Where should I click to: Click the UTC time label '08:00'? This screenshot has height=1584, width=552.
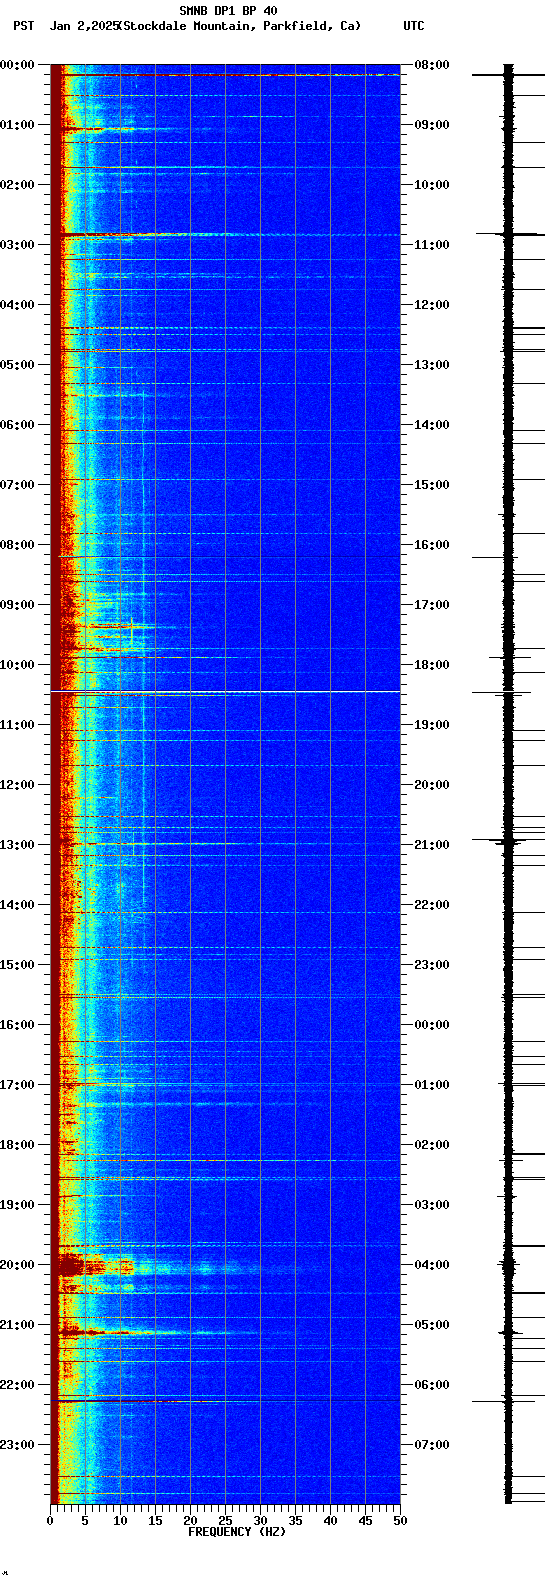click(431, 65)
